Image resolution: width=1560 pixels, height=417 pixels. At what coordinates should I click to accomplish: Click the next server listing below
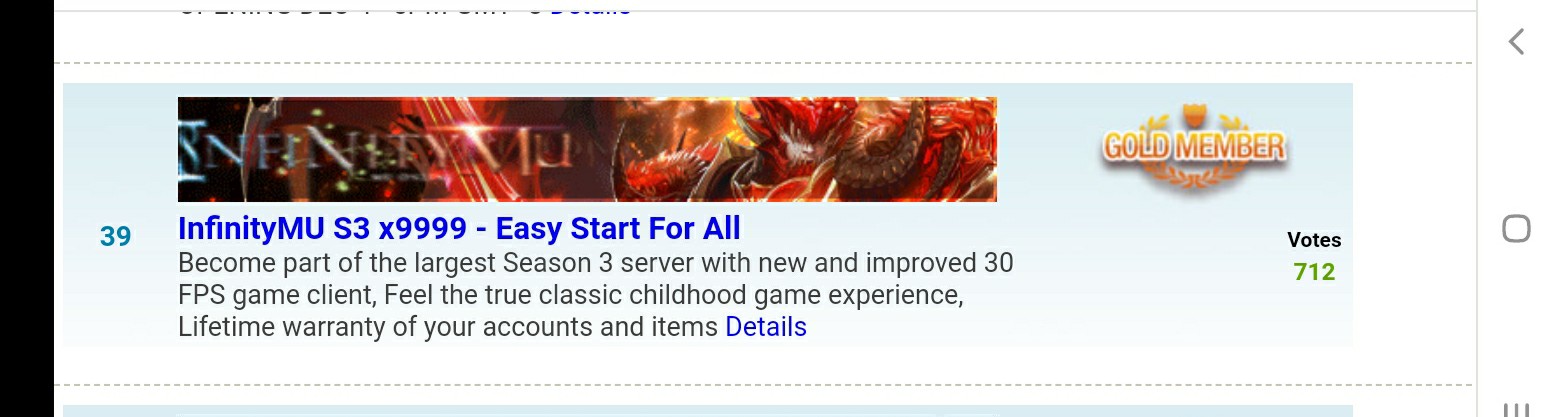[x=708, y=411]
